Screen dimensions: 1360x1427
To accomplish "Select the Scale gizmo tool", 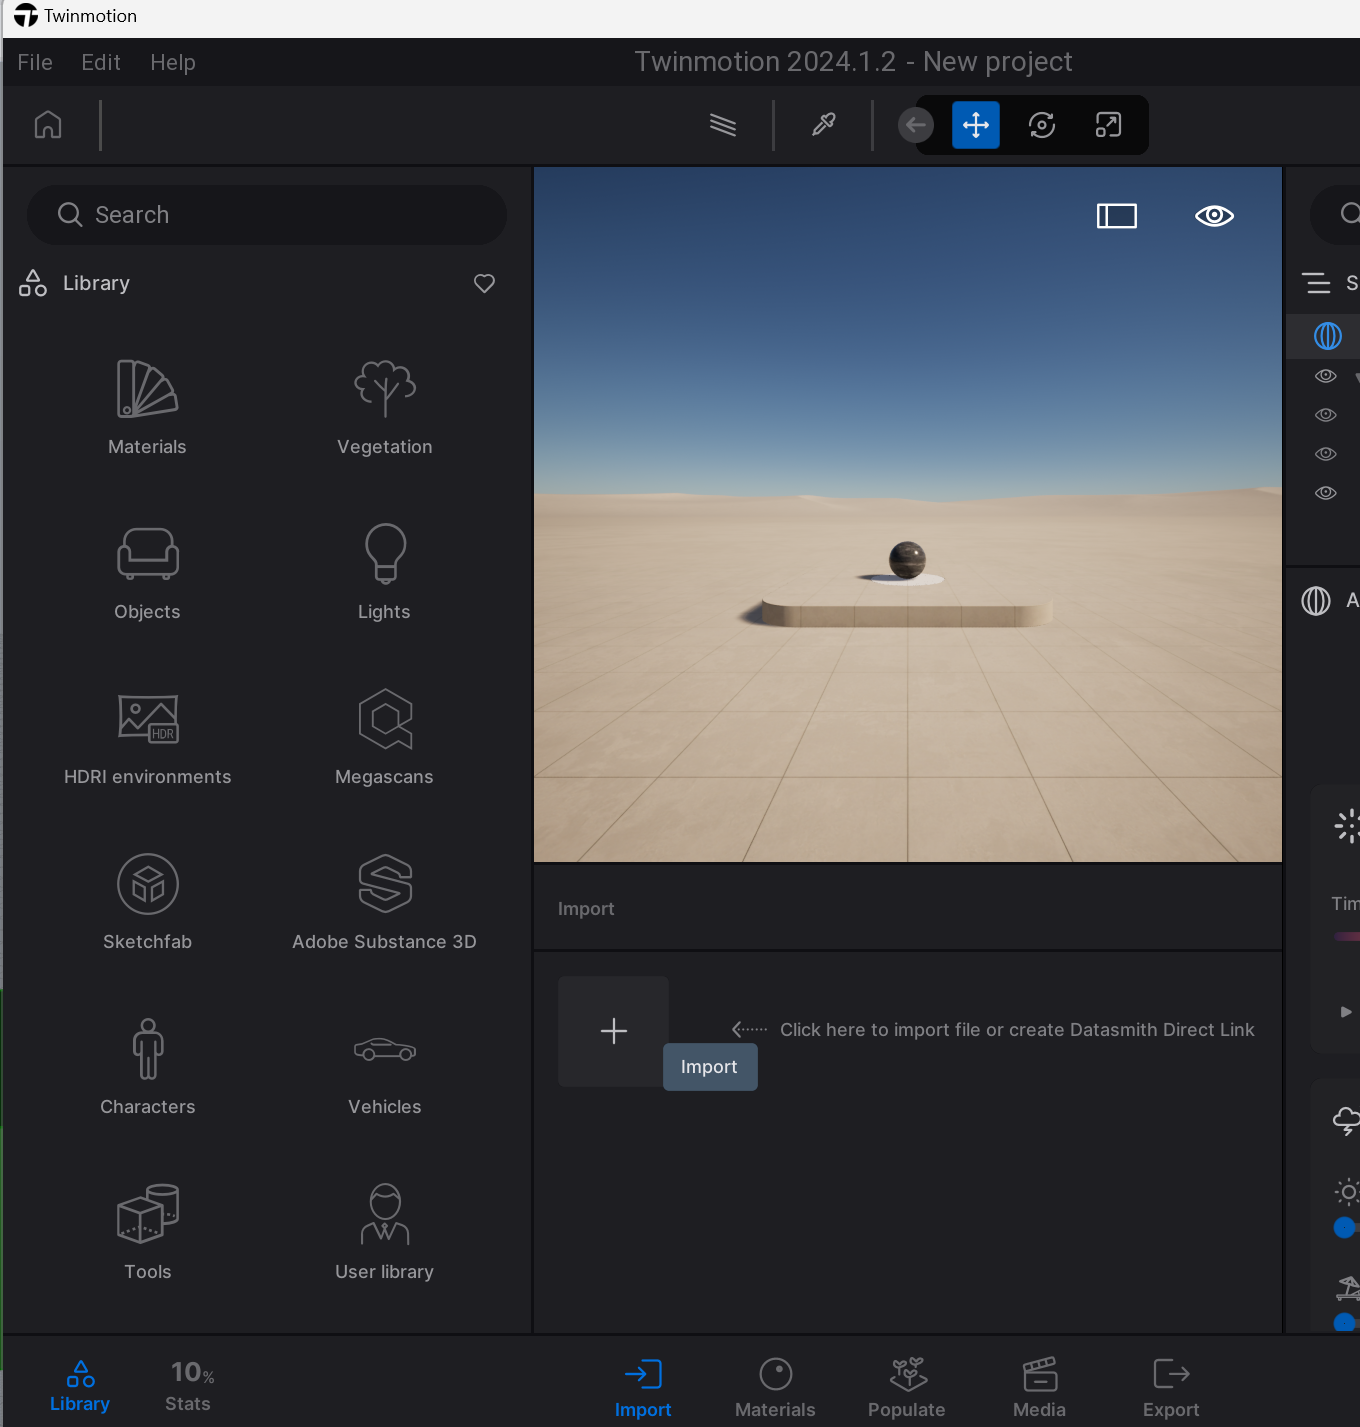I will point(1108,125).
